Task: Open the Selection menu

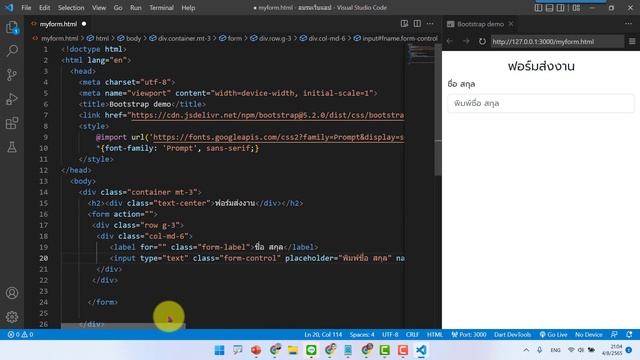Action: 71,8
